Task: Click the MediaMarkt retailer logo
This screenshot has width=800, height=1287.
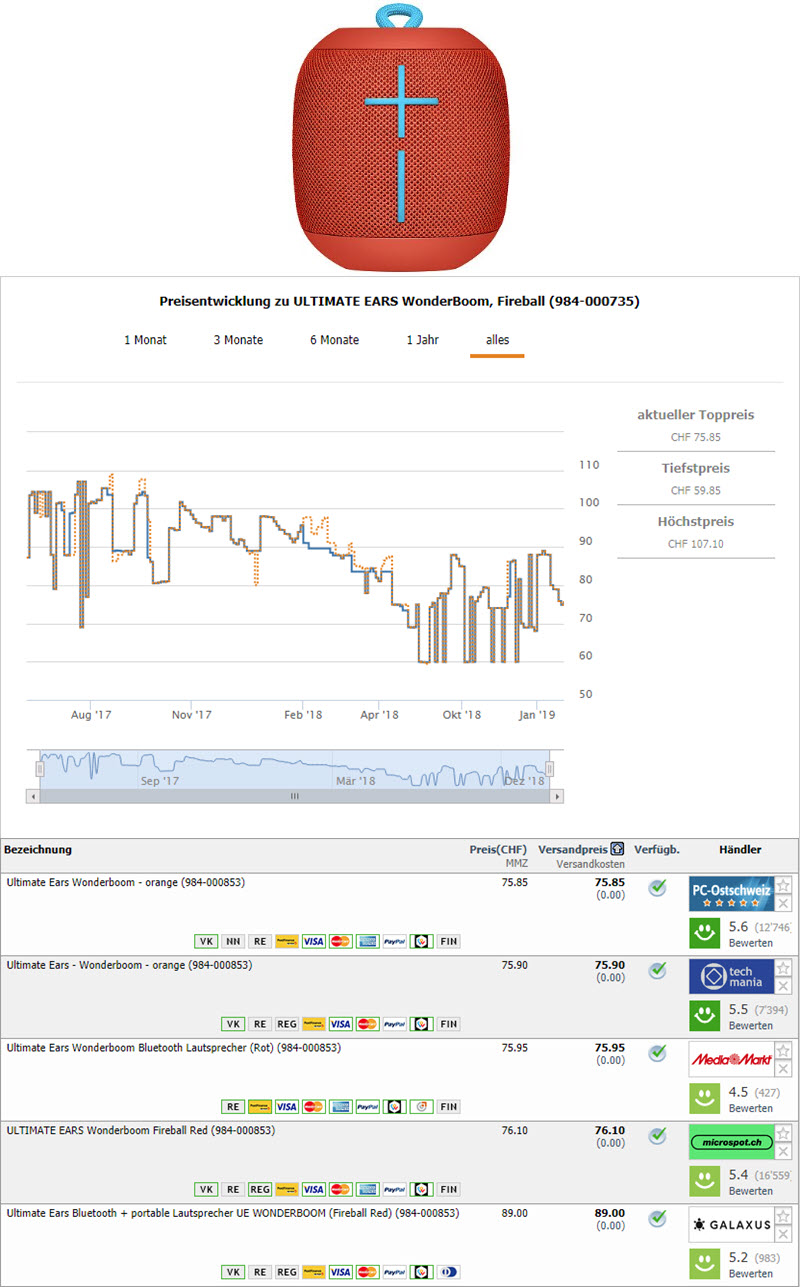Action: pyautogui.click(x=731, y=1059)
